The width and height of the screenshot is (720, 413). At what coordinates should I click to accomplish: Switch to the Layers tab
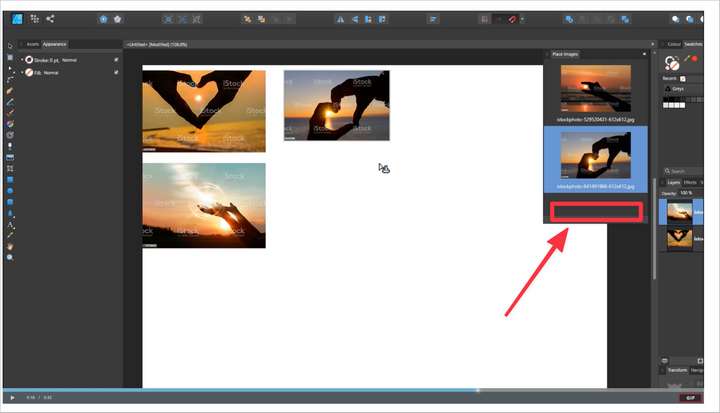click(x=673, y=182)
